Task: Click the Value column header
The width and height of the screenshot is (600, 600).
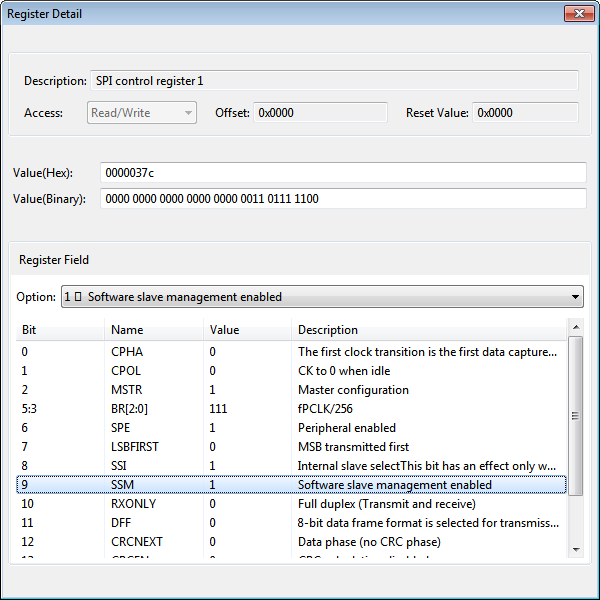Action: tap(247, 329)
